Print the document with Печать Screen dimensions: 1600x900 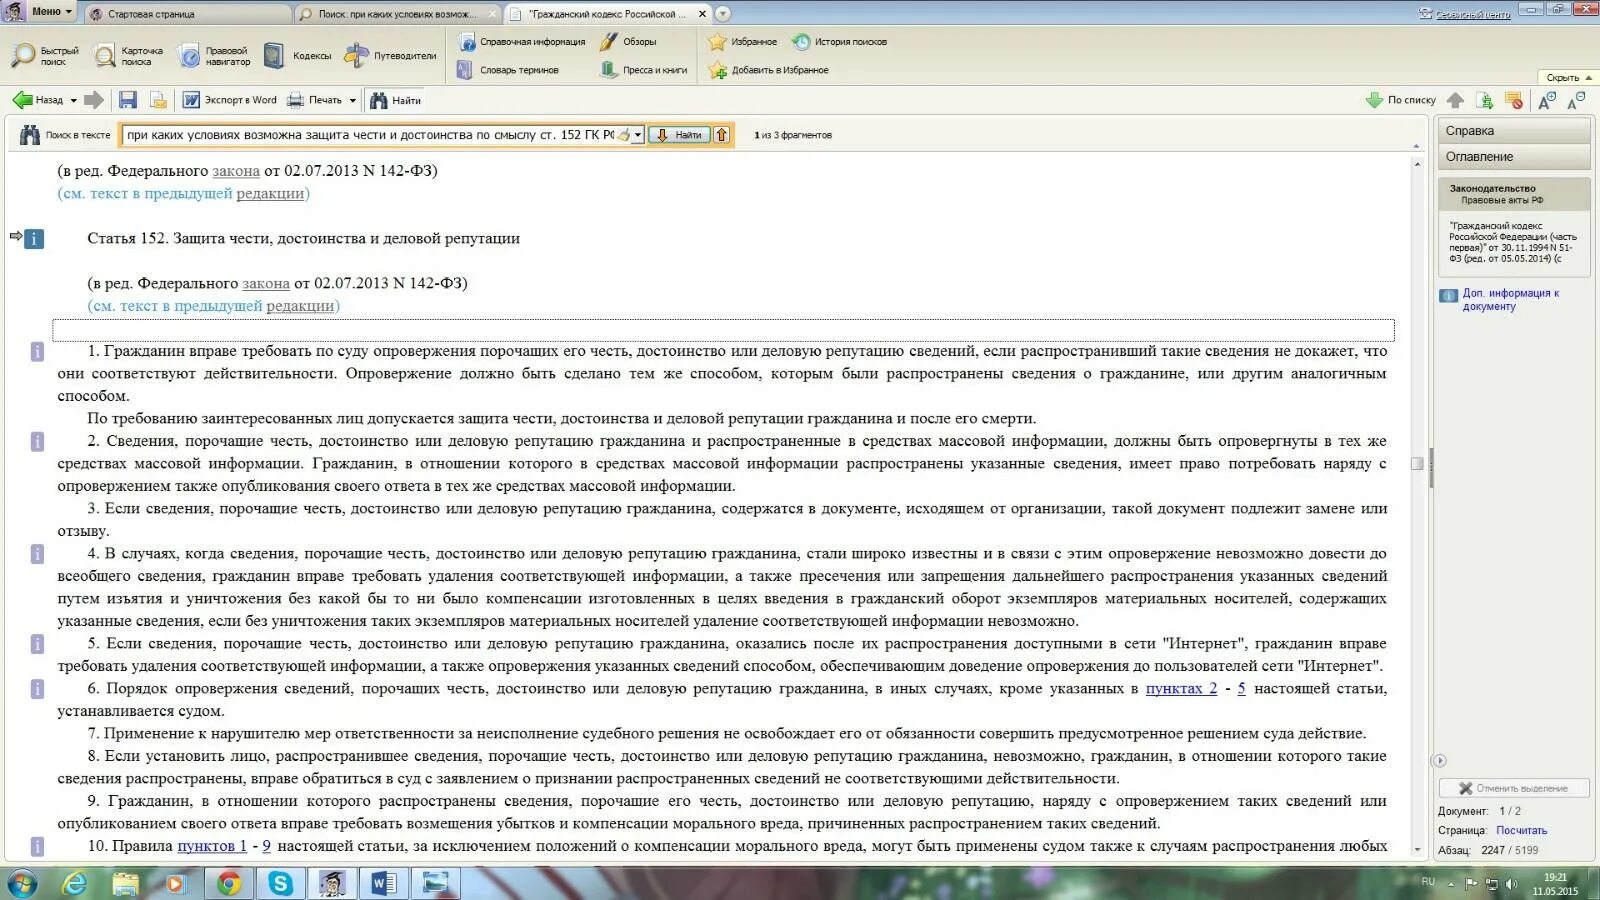click(315, 100)
